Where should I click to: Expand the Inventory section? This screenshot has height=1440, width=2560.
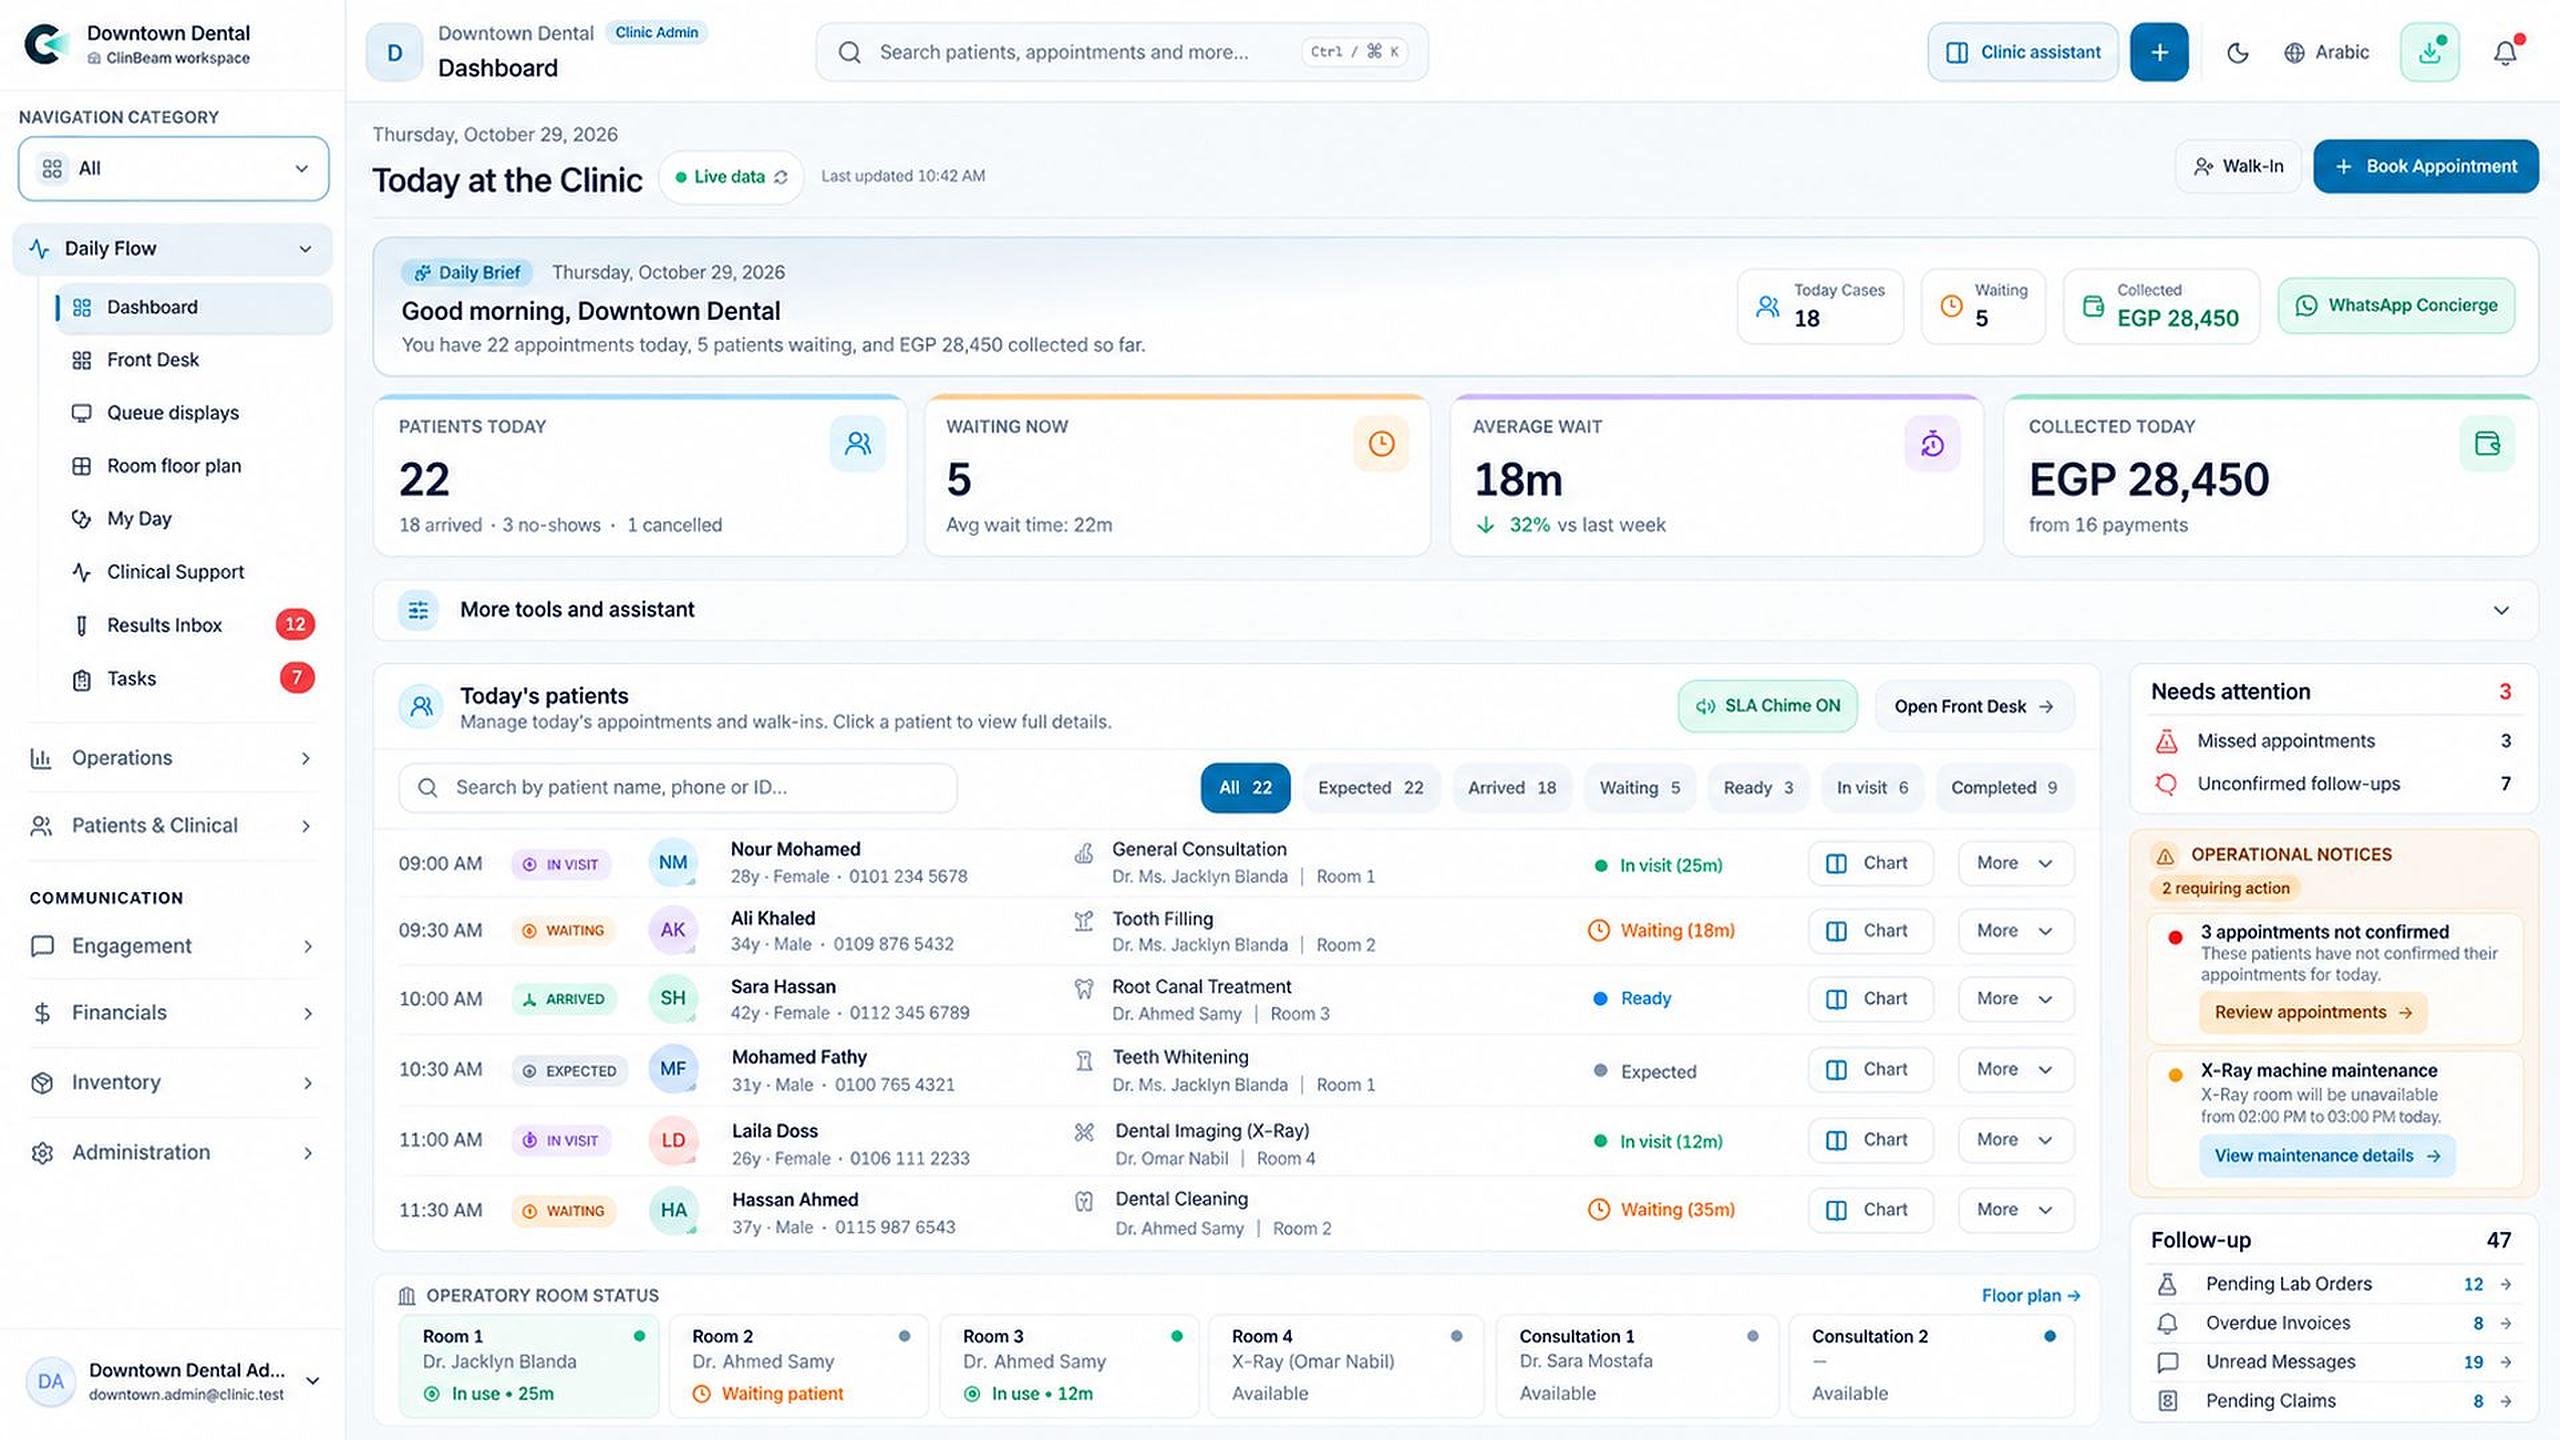tap(172, 1082)
